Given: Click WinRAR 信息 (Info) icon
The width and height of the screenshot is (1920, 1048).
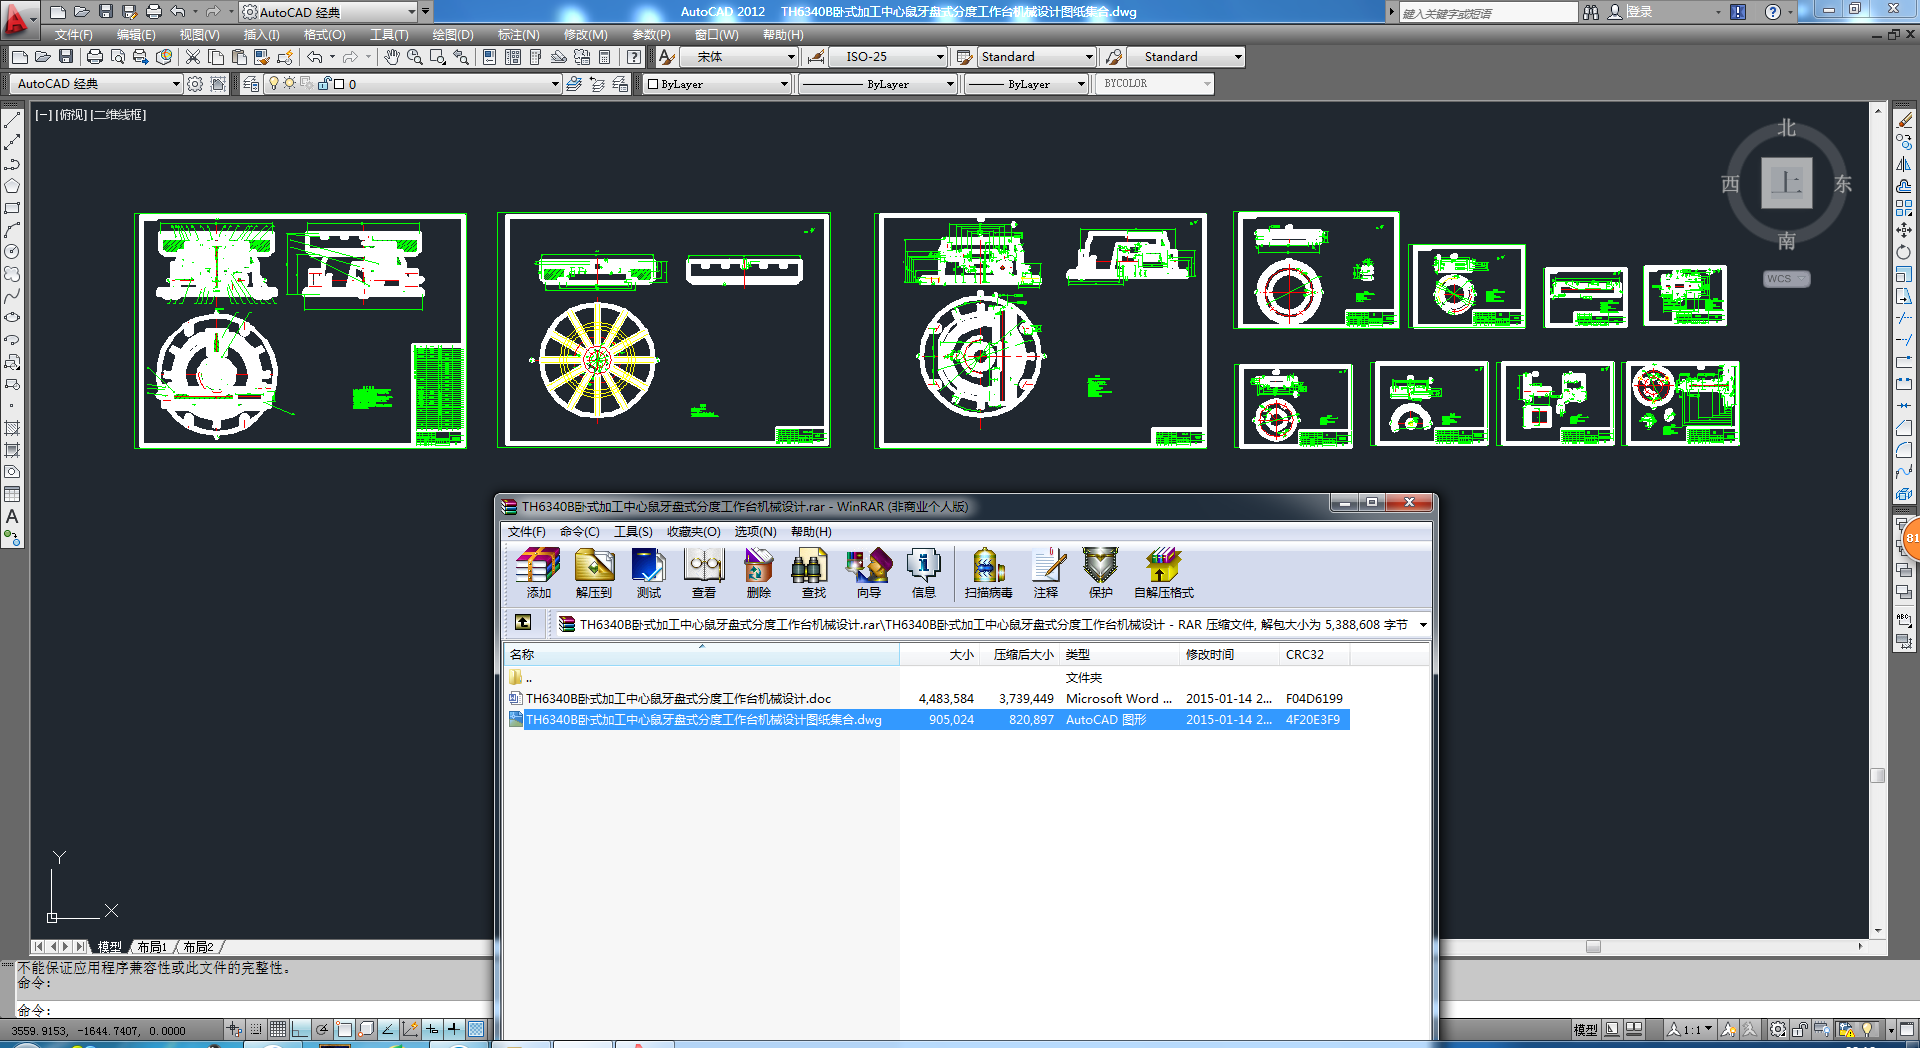Looking at the screenshot, I should (924, 573).
